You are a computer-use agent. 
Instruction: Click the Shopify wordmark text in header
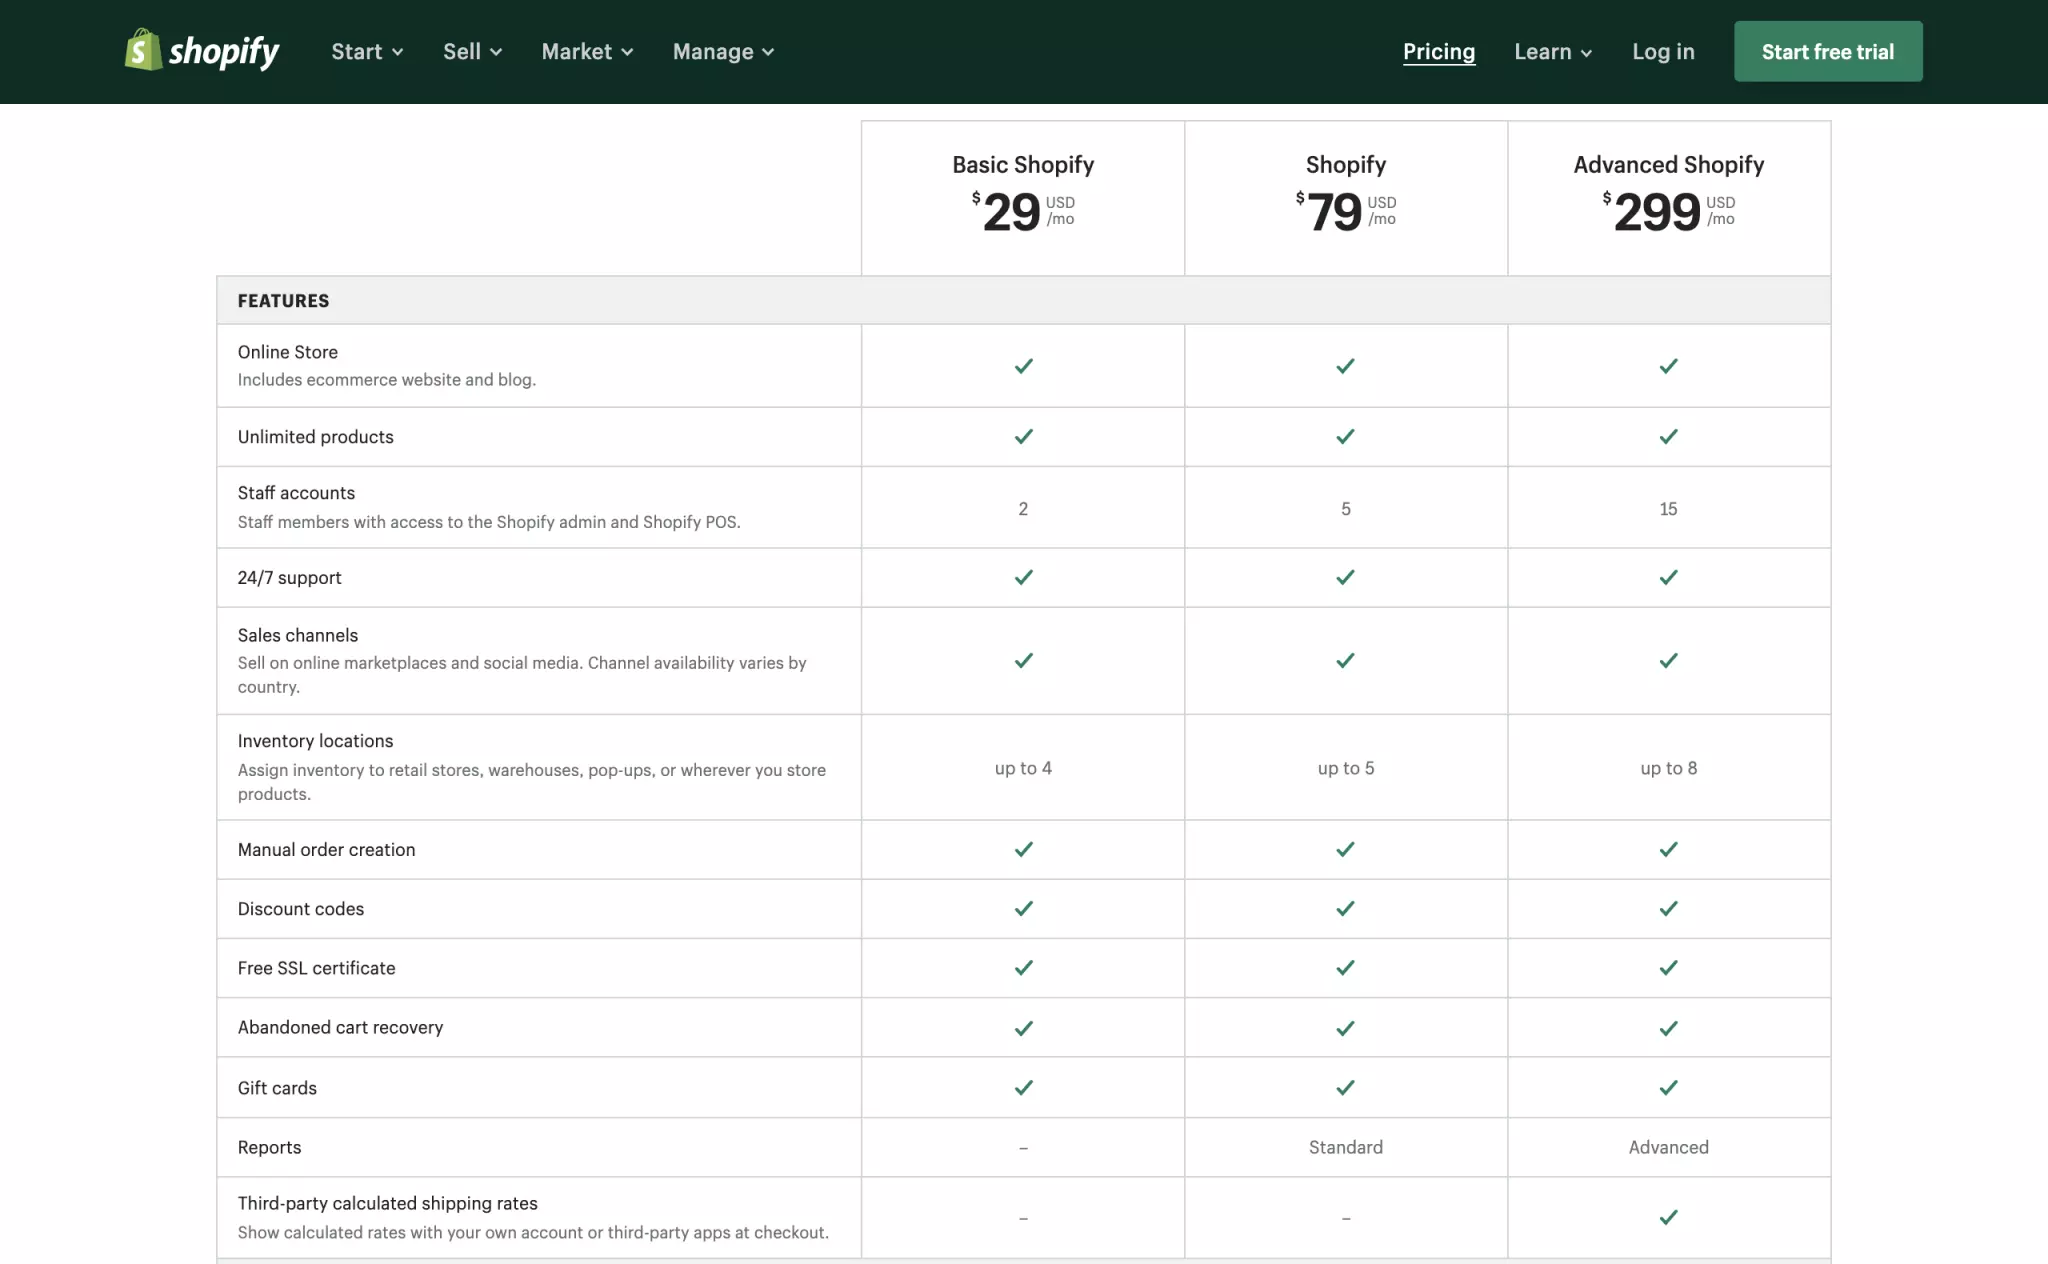click(224, 52)
